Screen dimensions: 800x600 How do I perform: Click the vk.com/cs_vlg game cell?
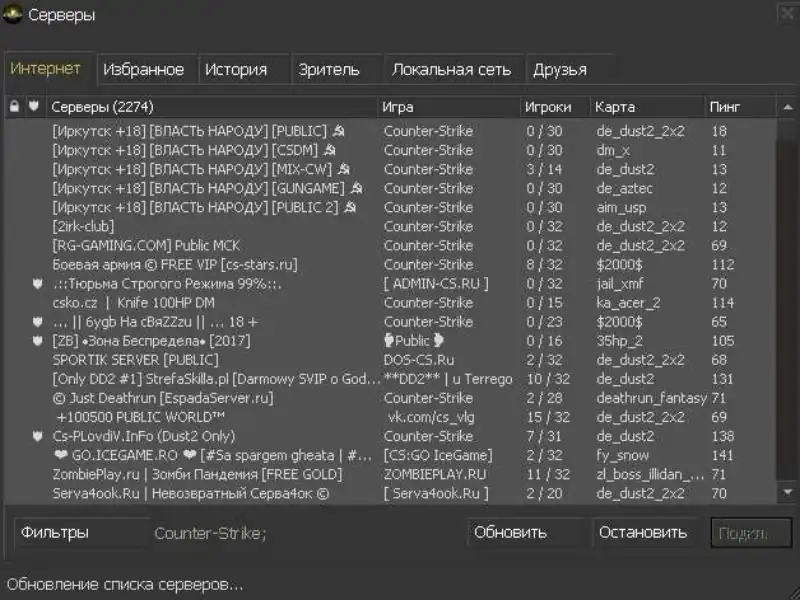431,418
